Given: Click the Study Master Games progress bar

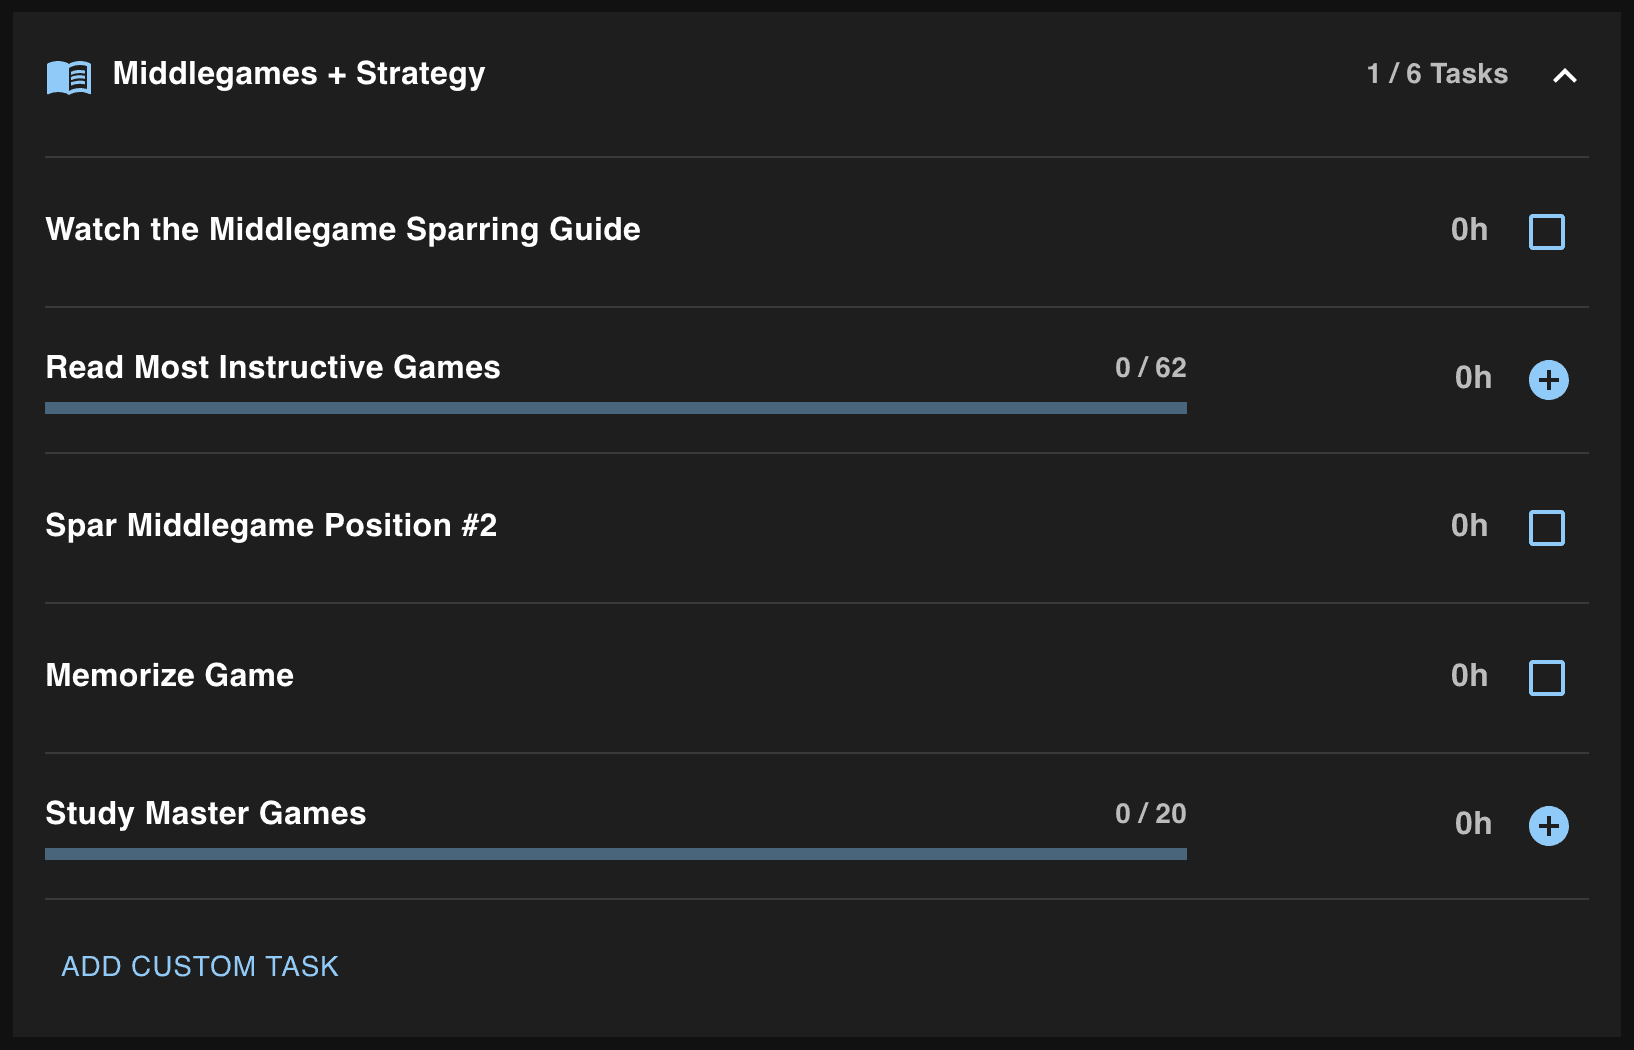Looking at the screenshot, I should click(615, 854).
